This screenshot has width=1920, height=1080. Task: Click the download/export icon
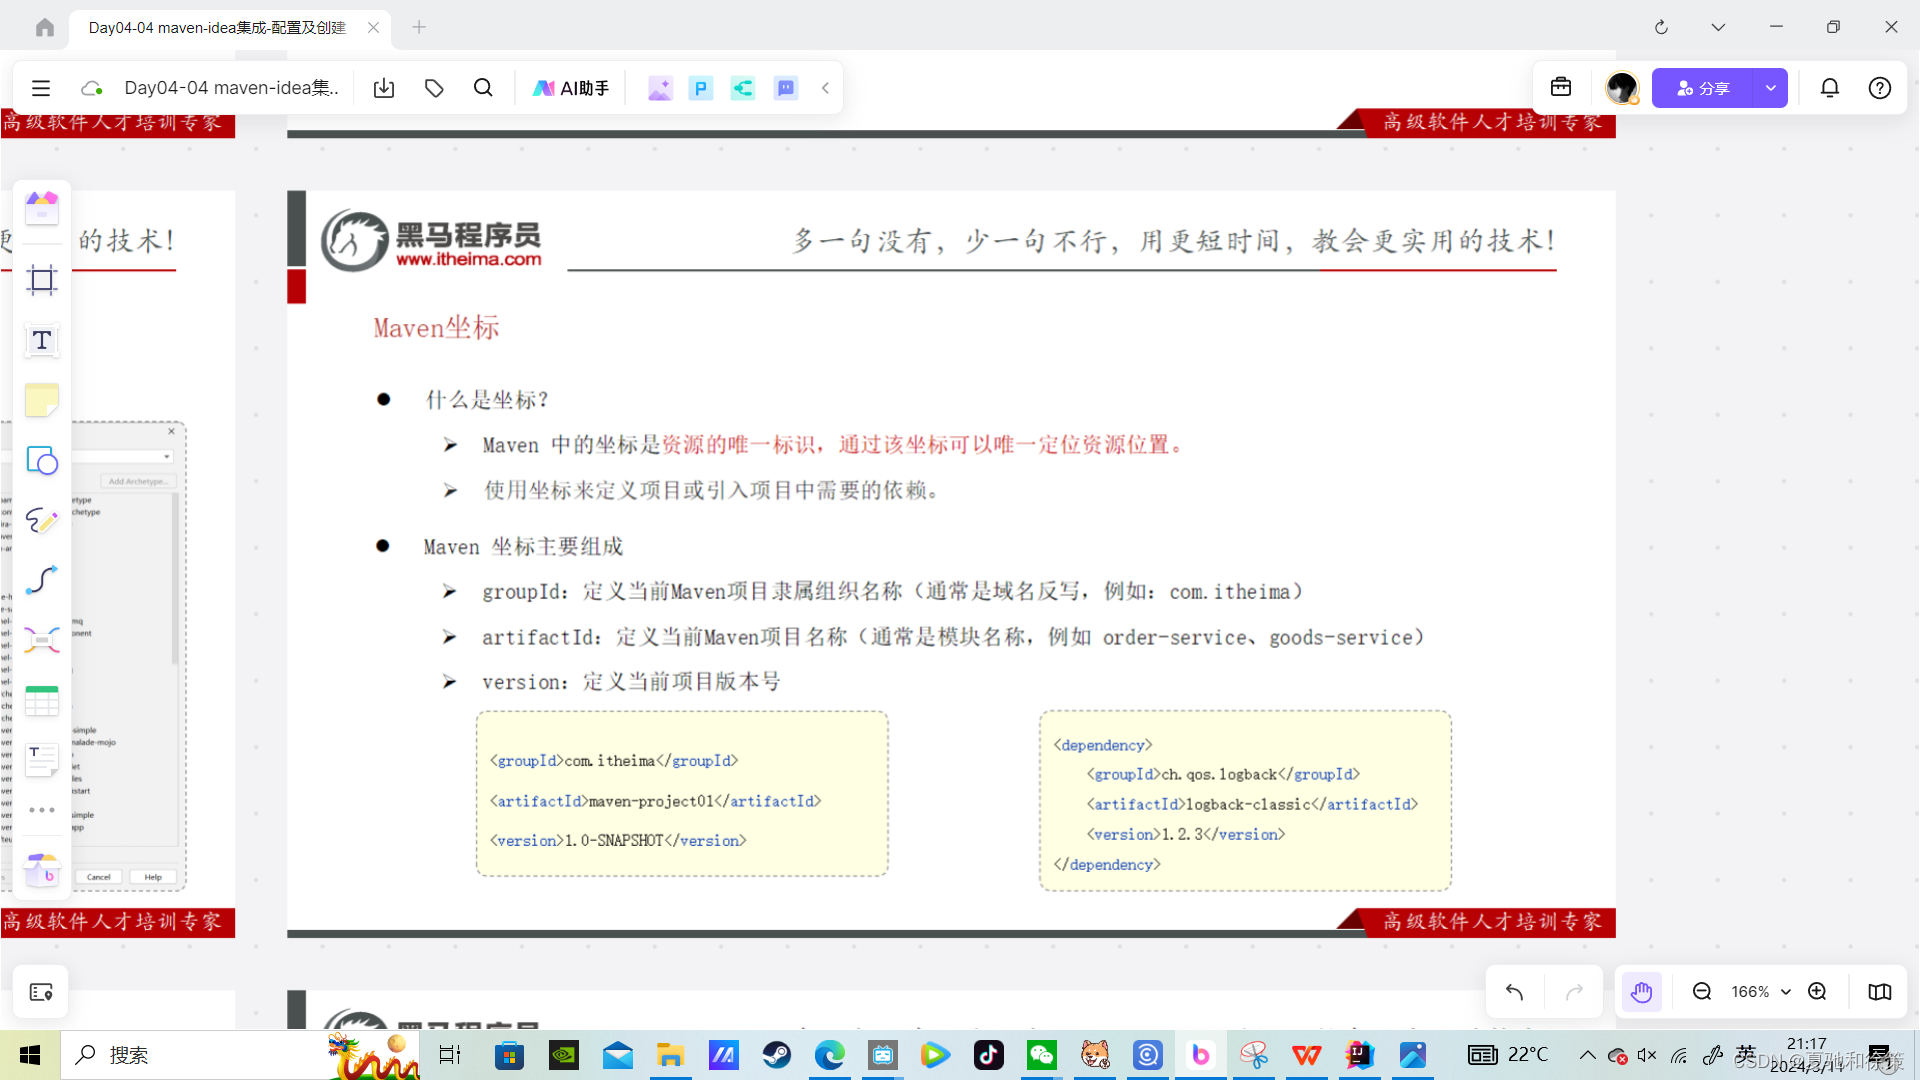tap(384, 88)
